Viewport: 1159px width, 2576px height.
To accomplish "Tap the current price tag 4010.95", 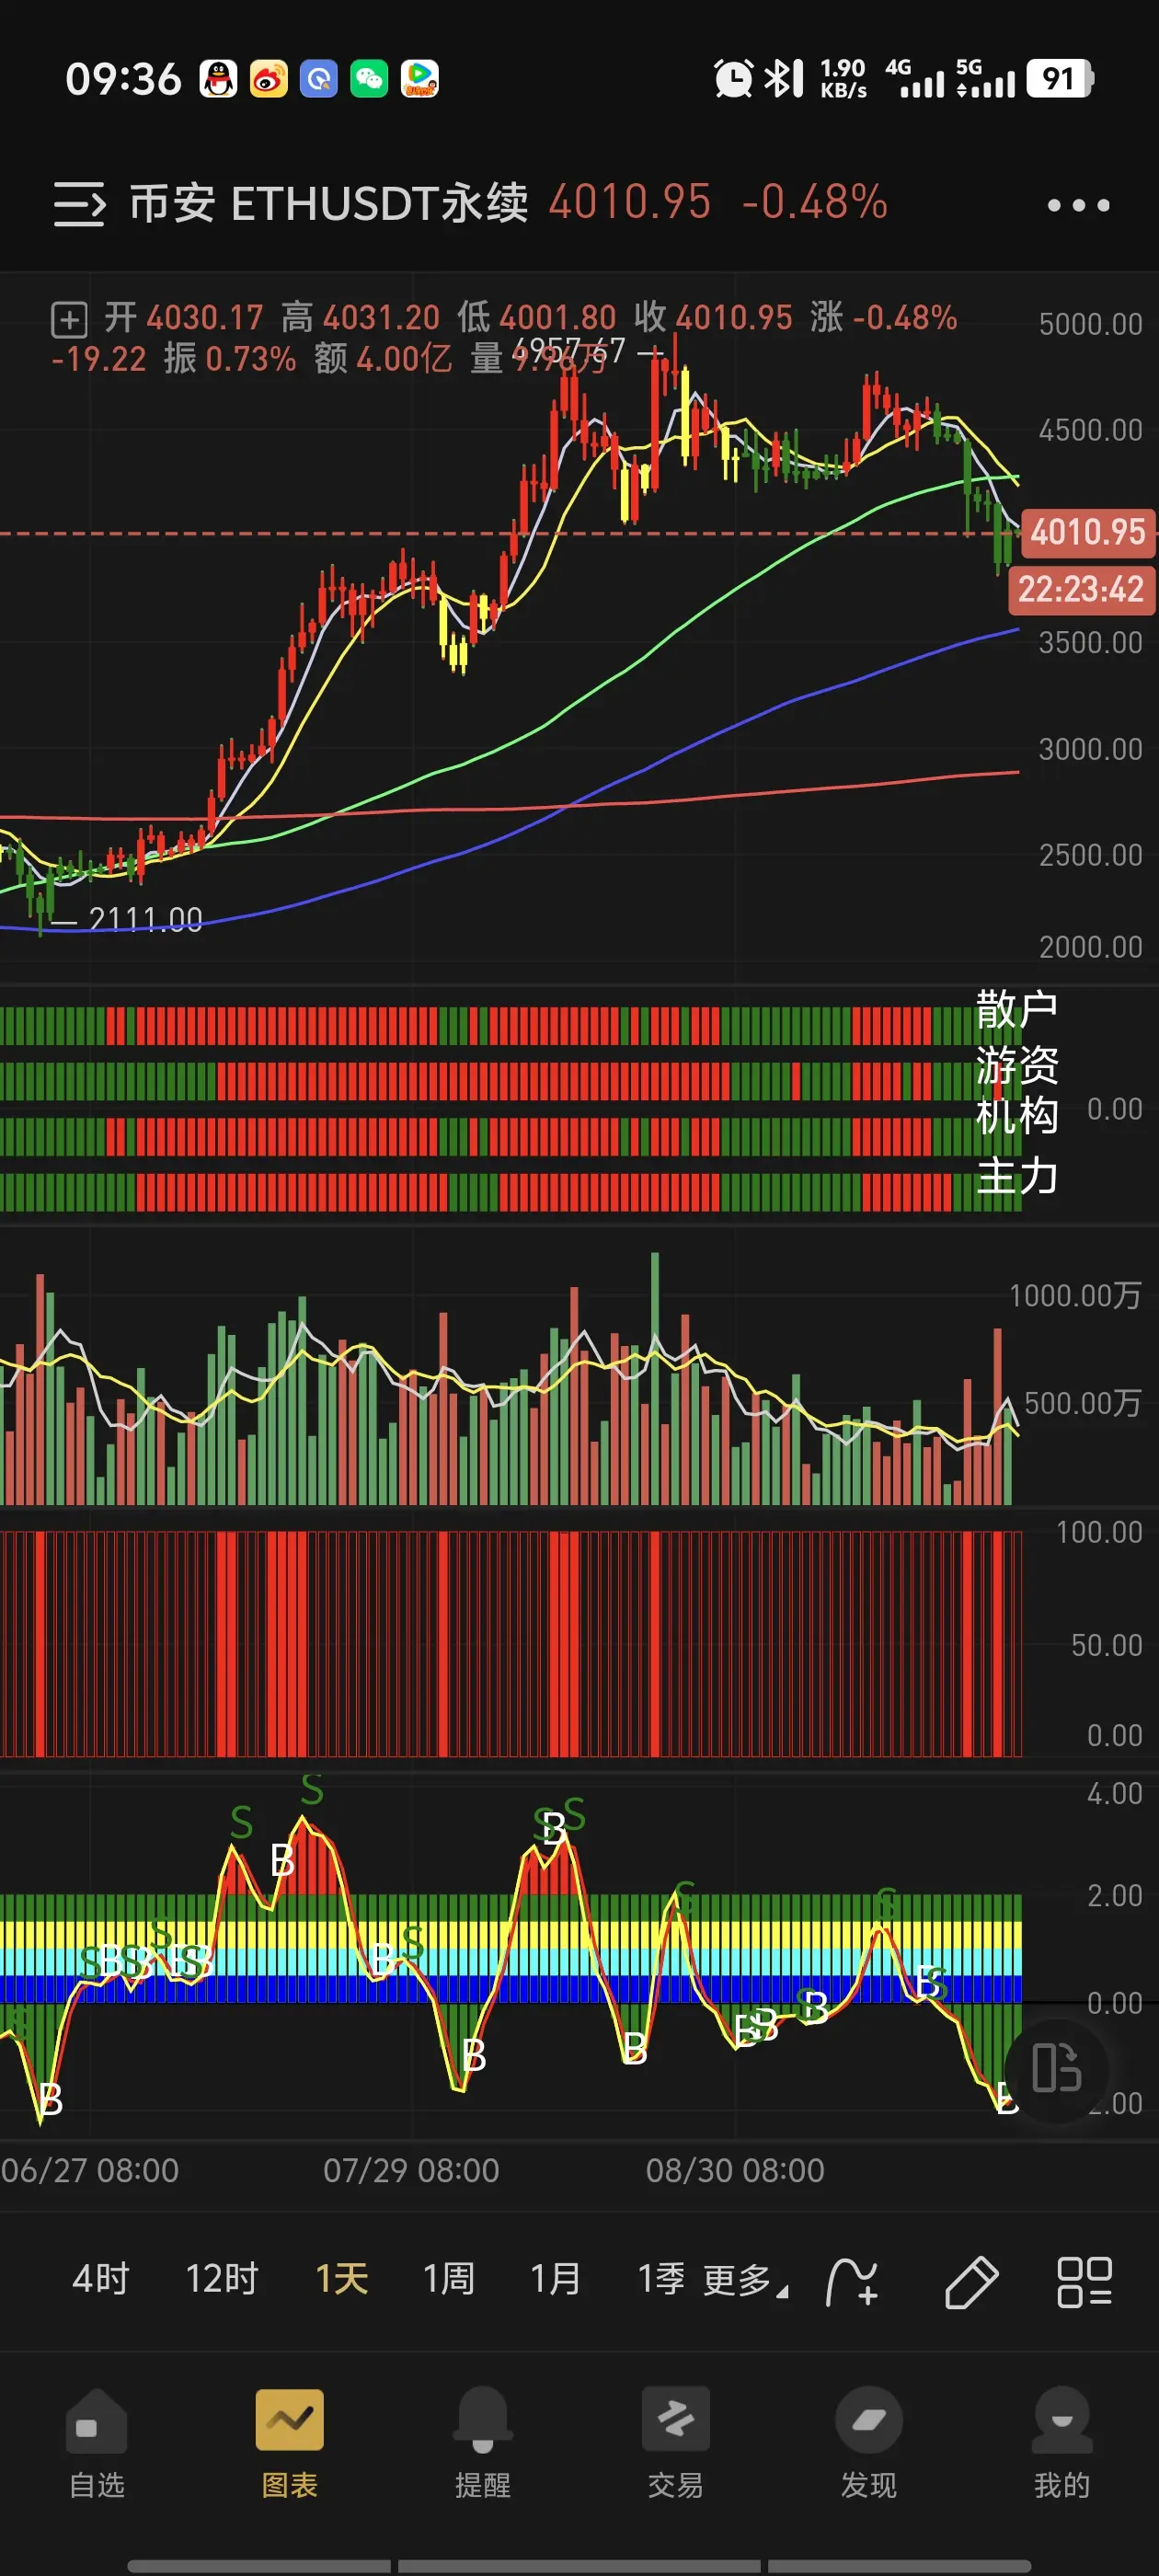I will [x=1087, y=531].
